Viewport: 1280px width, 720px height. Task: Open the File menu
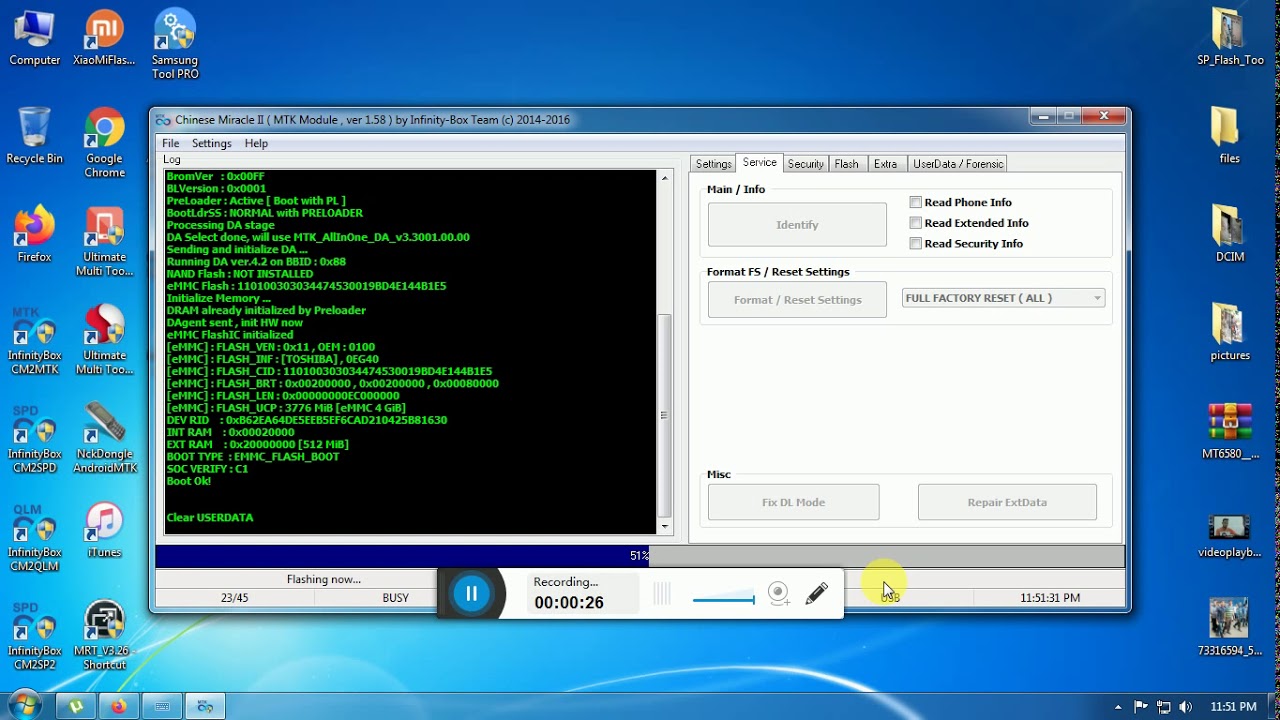(171, 143)
